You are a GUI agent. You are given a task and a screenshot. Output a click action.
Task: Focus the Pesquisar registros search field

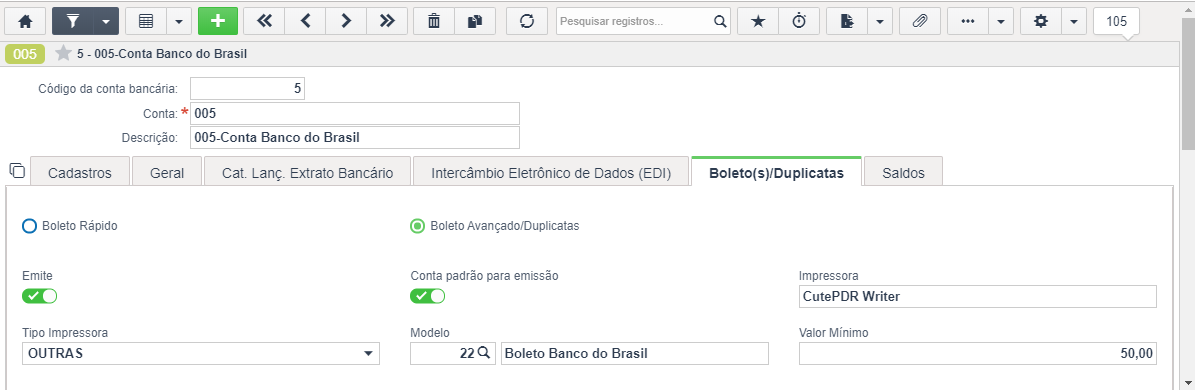pyautogui.click(x=634, y=21)
